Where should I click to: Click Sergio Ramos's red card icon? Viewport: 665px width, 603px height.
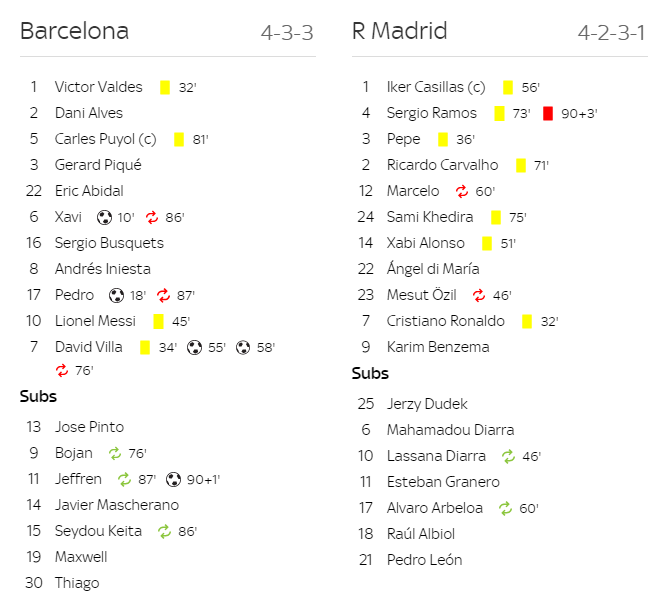(548, 114)
